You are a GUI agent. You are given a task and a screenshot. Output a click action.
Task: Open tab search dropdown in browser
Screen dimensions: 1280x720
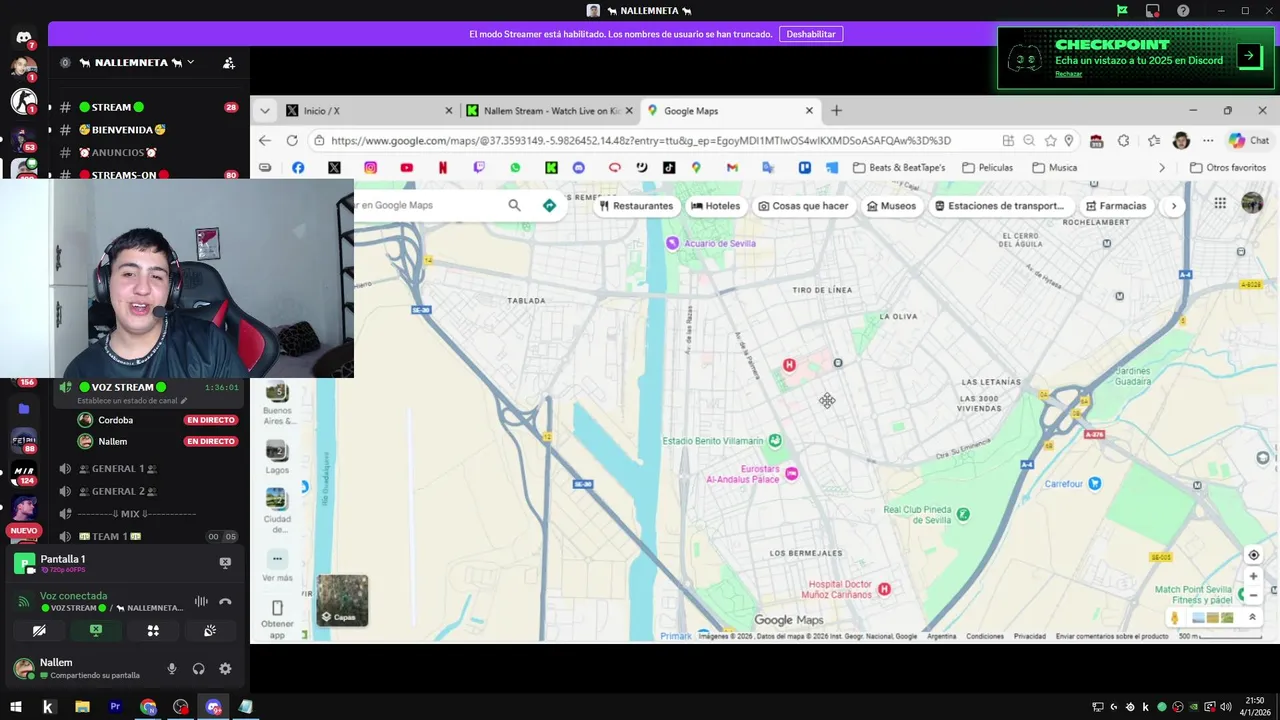pos(265,111)
